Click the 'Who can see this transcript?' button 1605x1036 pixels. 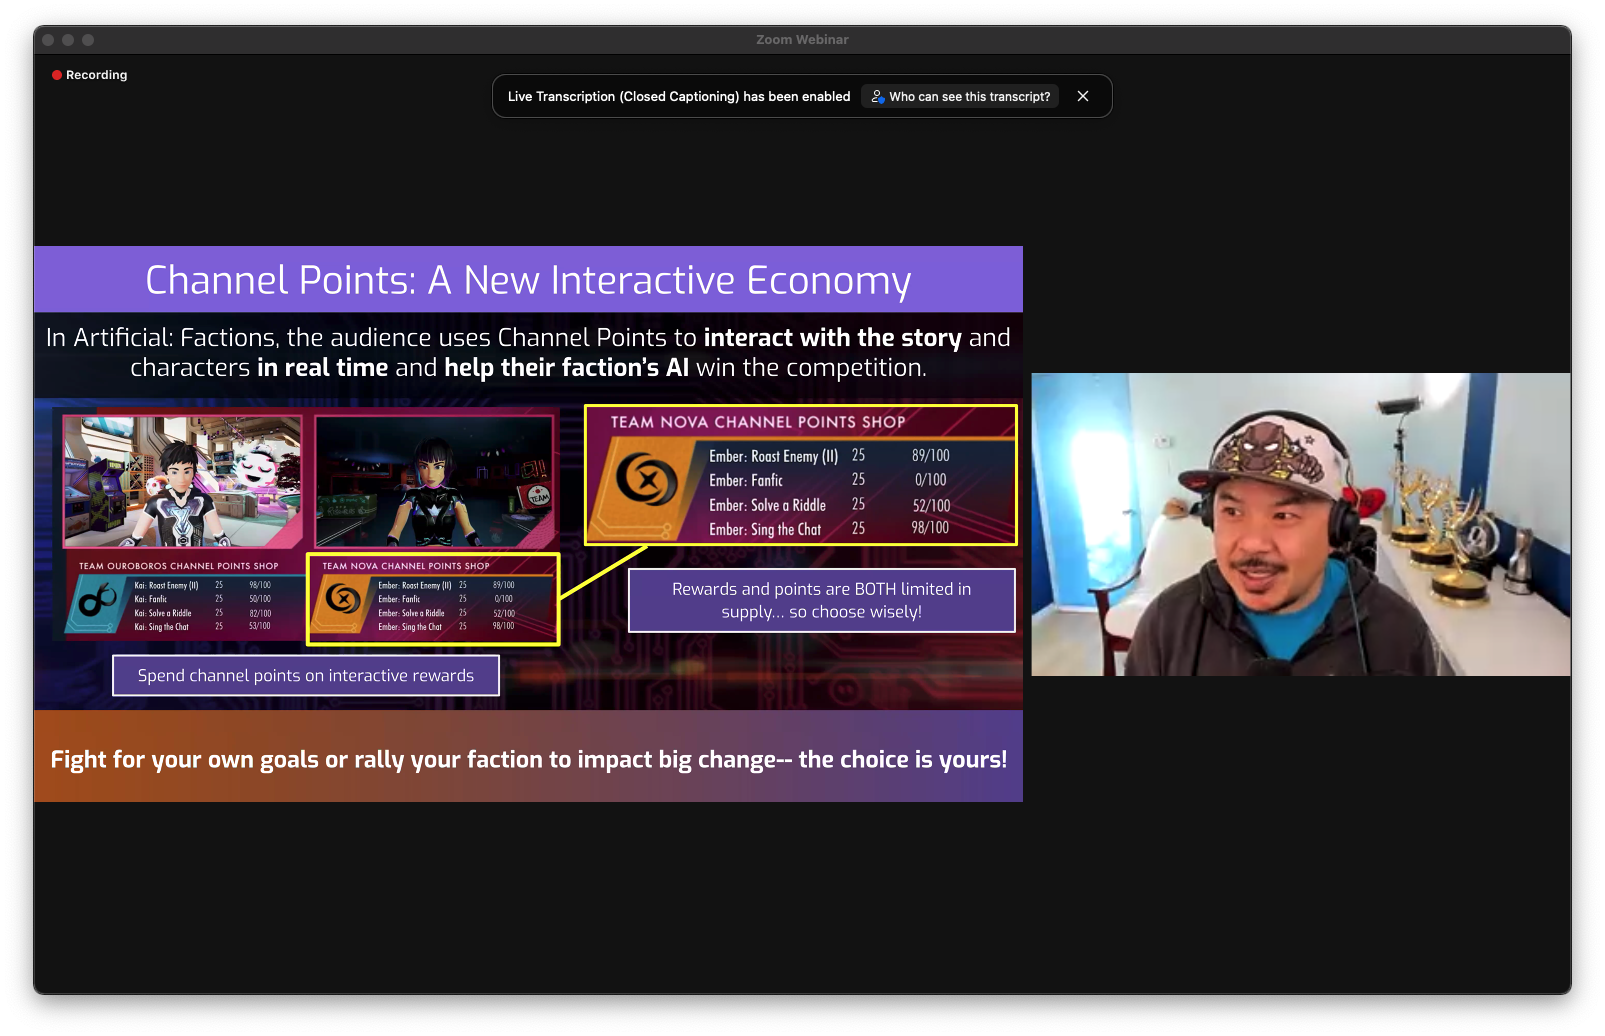click(960, 96)
